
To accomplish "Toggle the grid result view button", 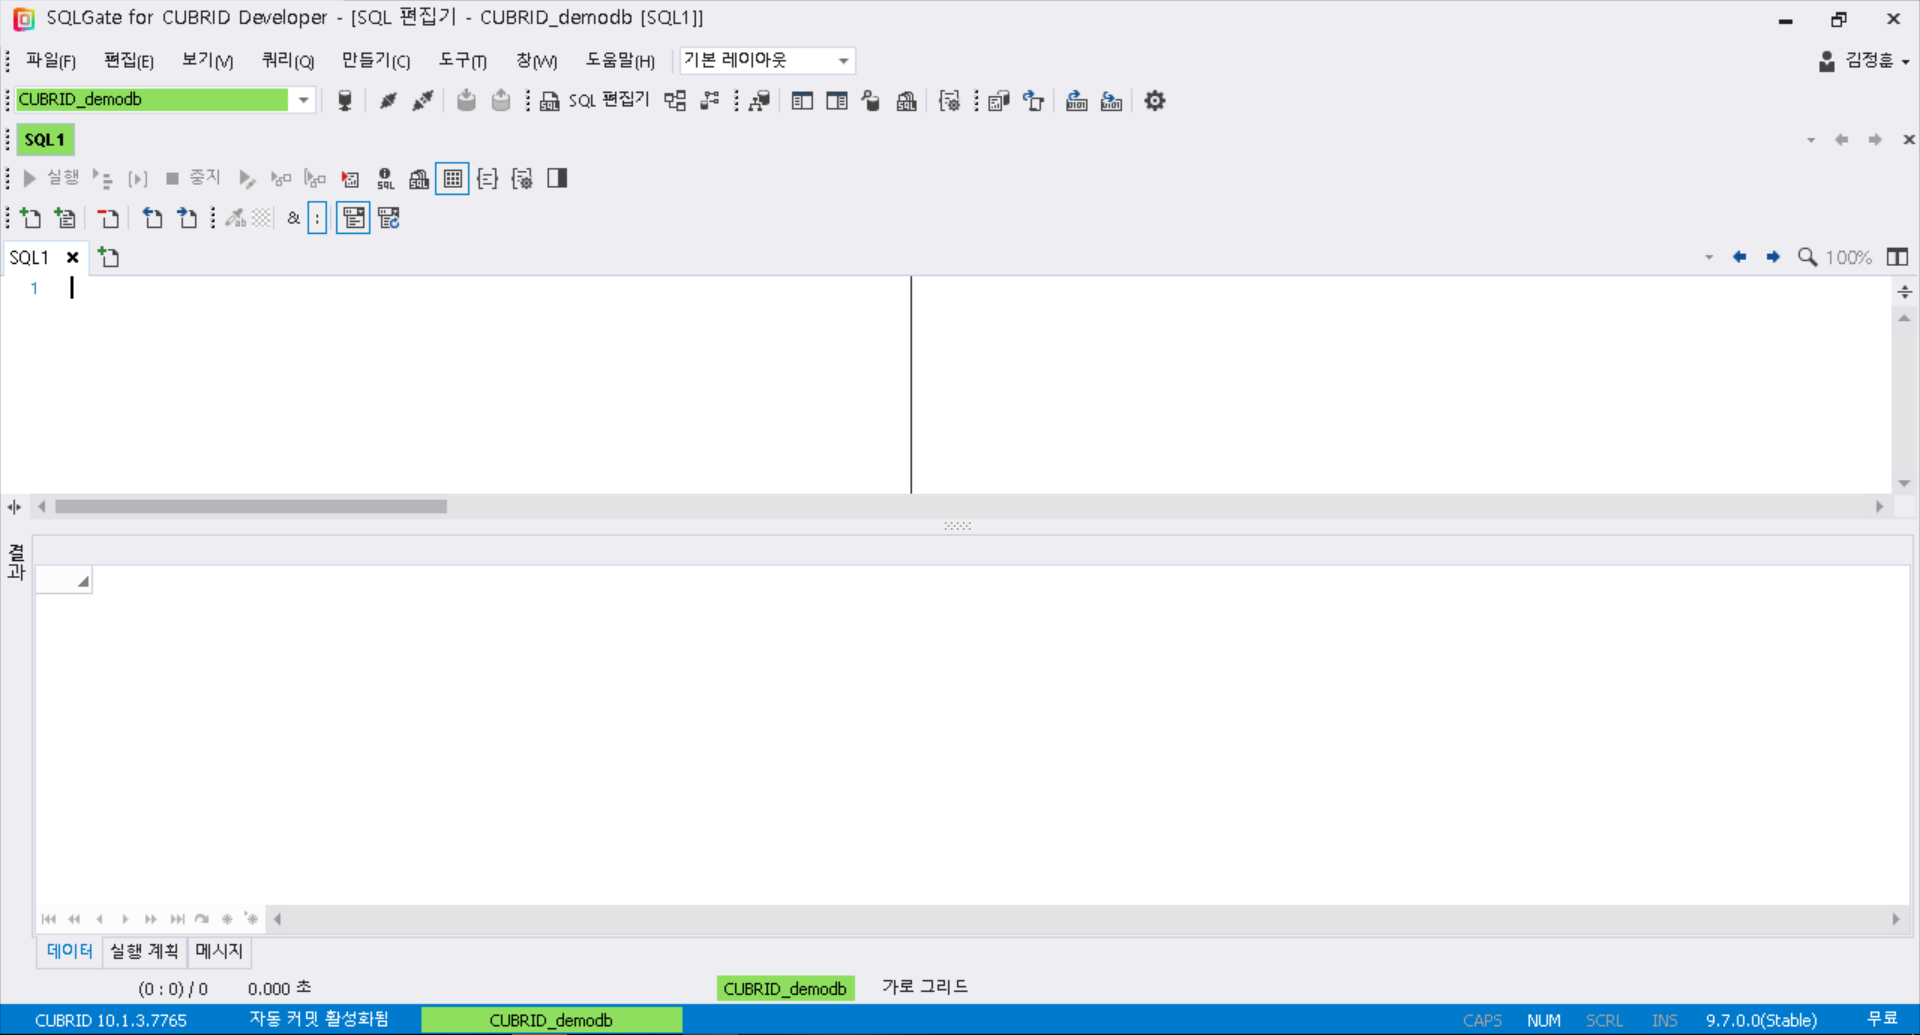I will [x=453, y=179].
